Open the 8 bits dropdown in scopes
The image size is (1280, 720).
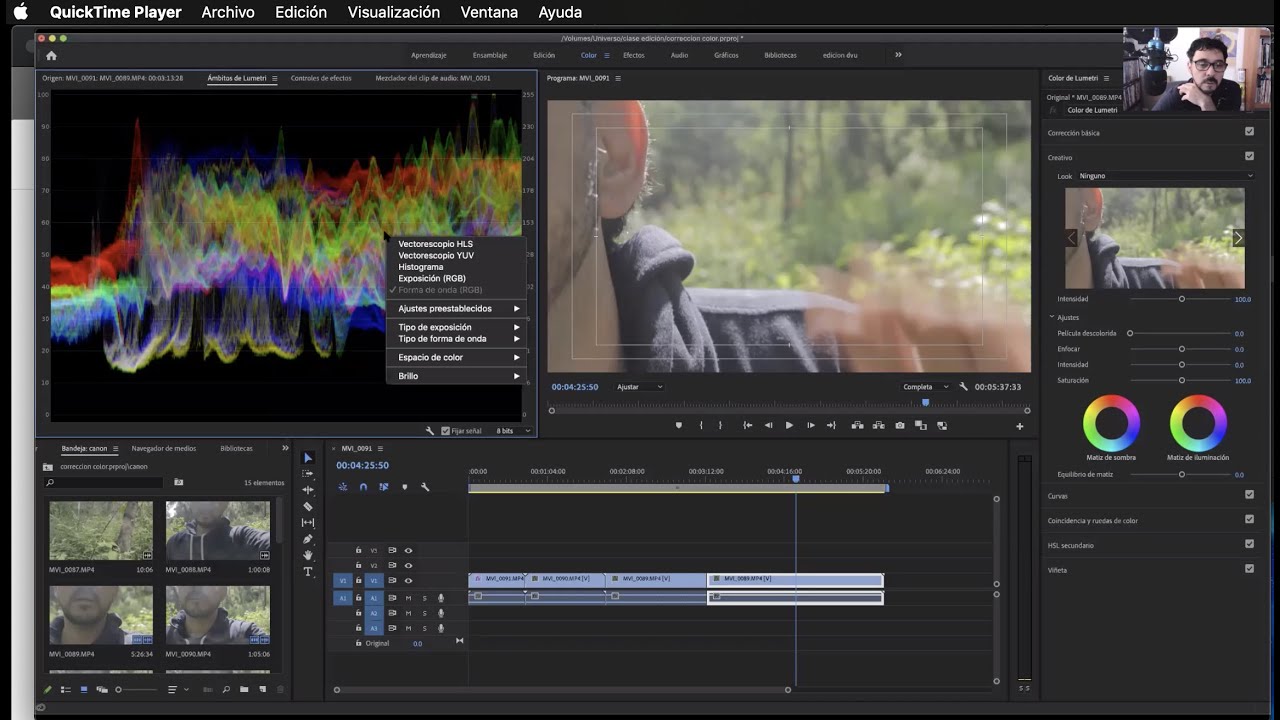point(514,431)
